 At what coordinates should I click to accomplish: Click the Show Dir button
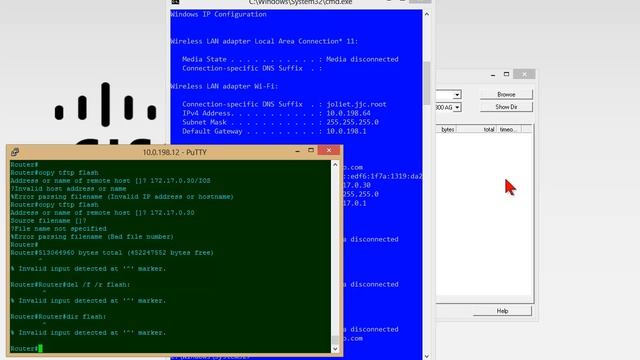[x=506, y=107]
